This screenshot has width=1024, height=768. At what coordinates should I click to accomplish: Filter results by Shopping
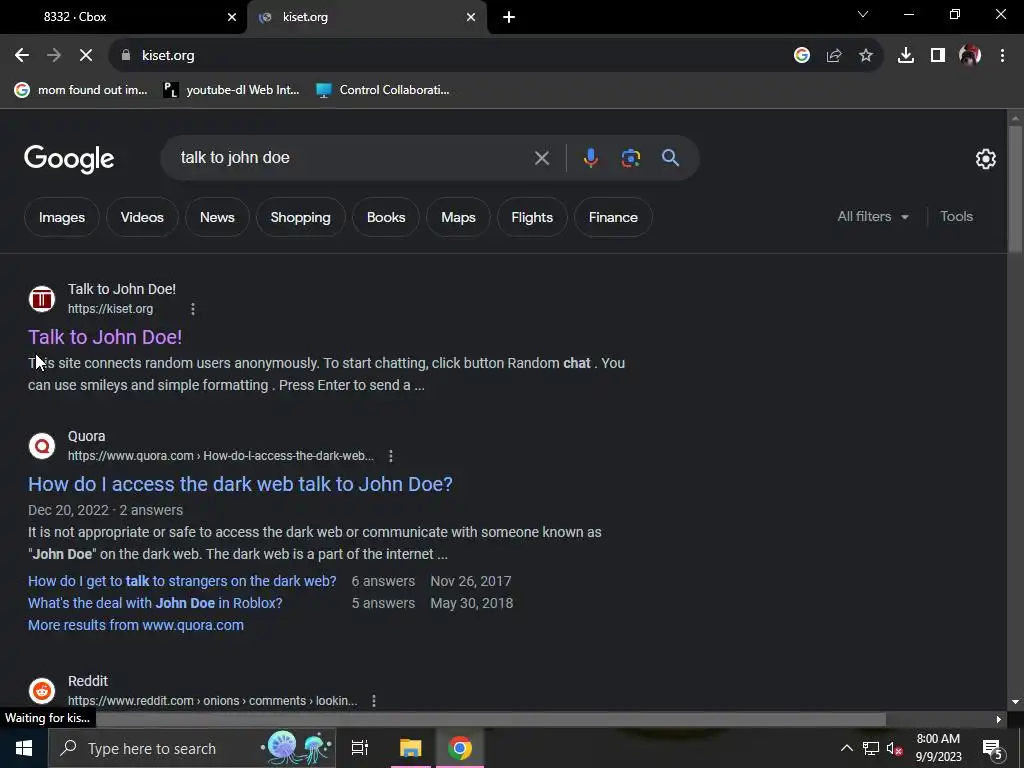click(300, 217)
